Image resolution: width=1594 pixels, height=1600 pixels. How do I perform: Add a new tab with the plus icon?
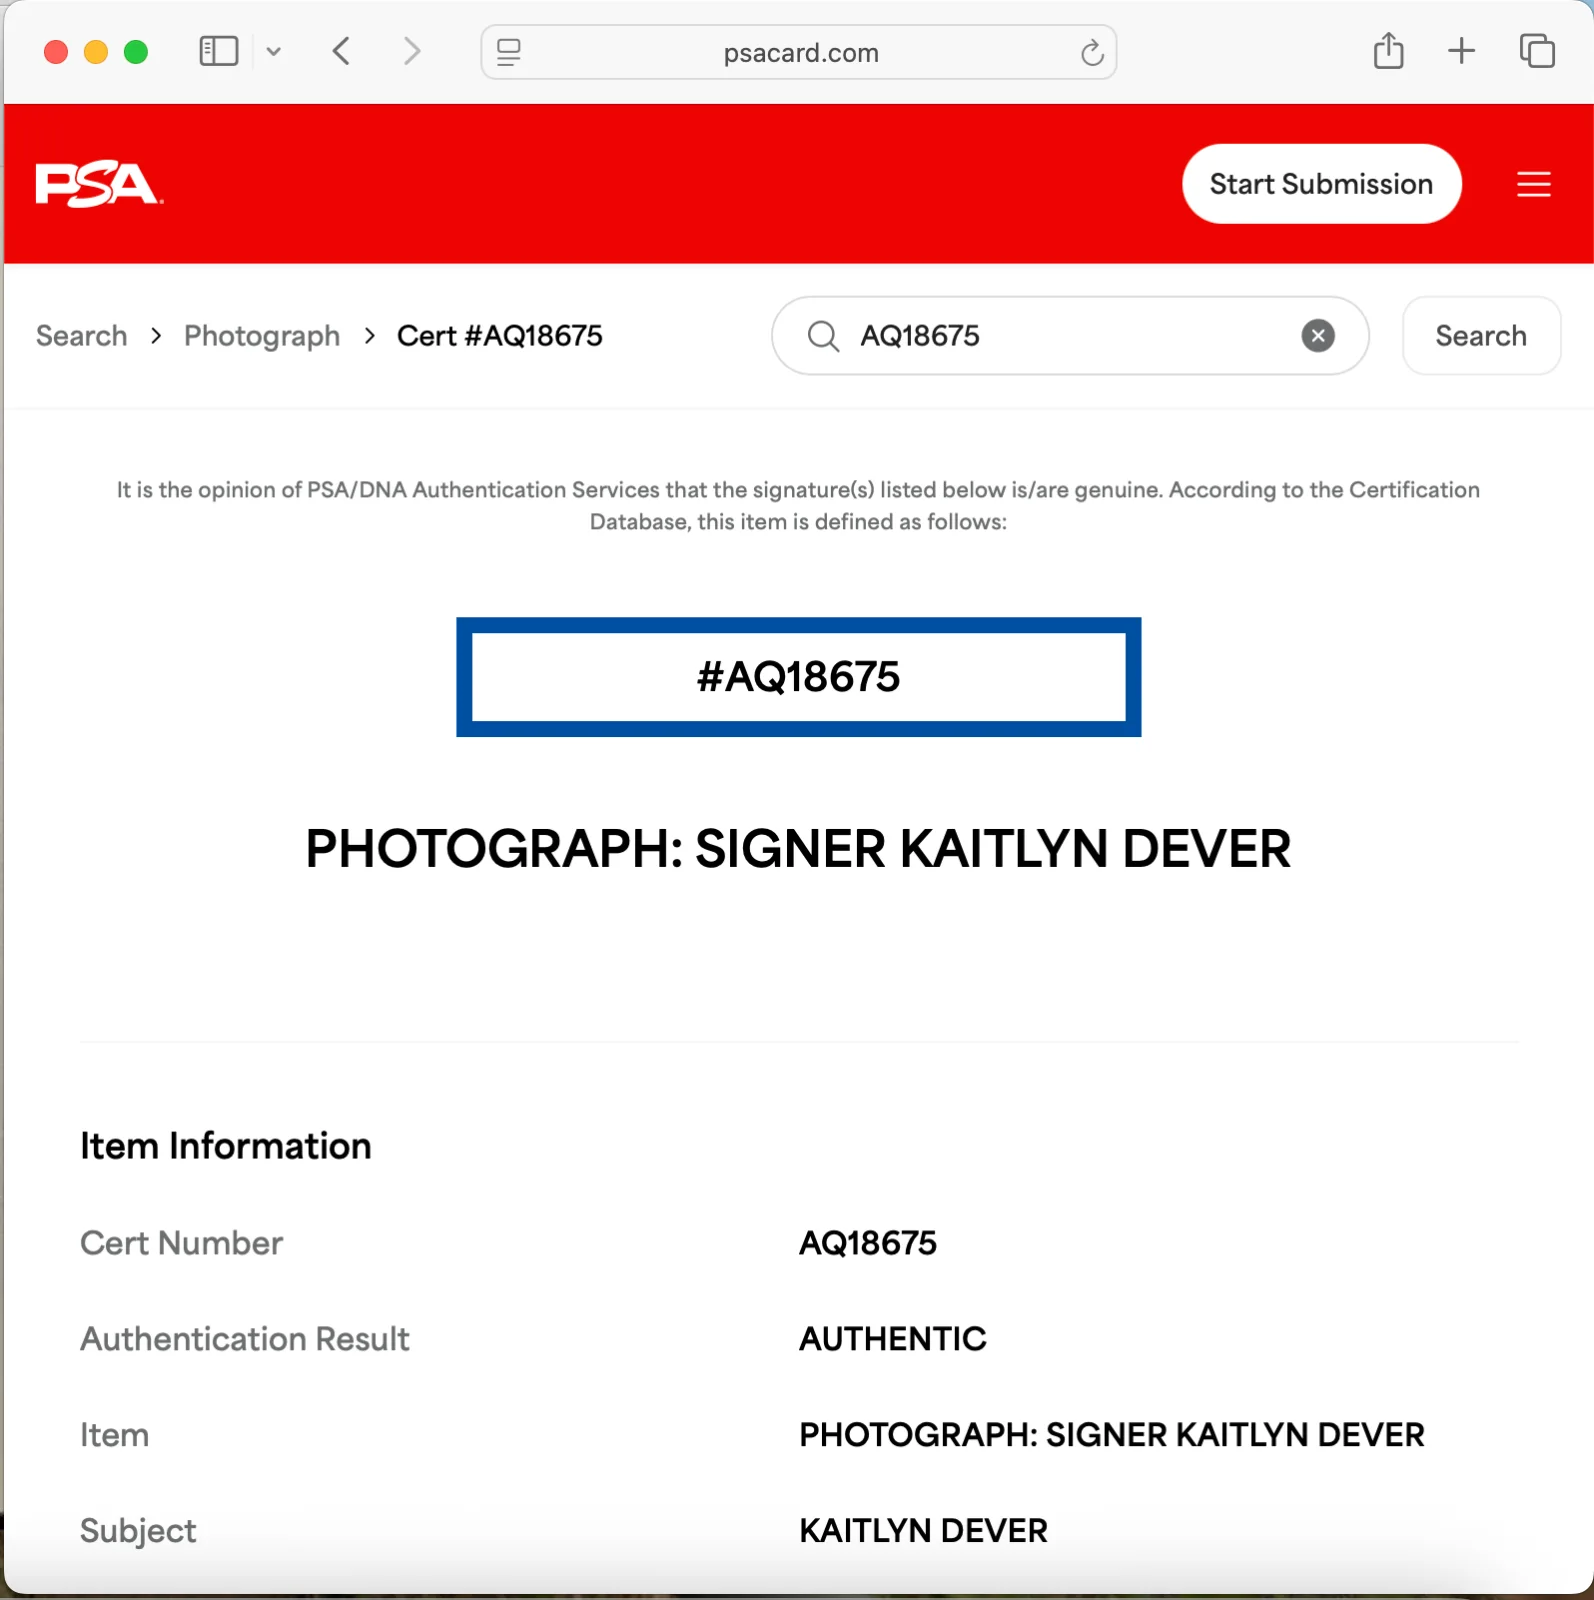[x=1461, y=51]
